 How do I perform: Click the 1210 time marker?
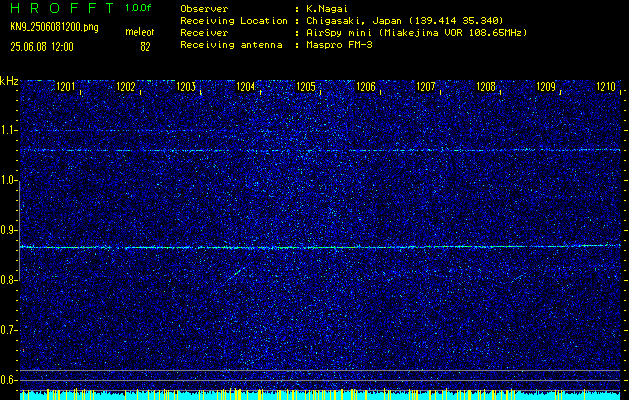[606, 86]
